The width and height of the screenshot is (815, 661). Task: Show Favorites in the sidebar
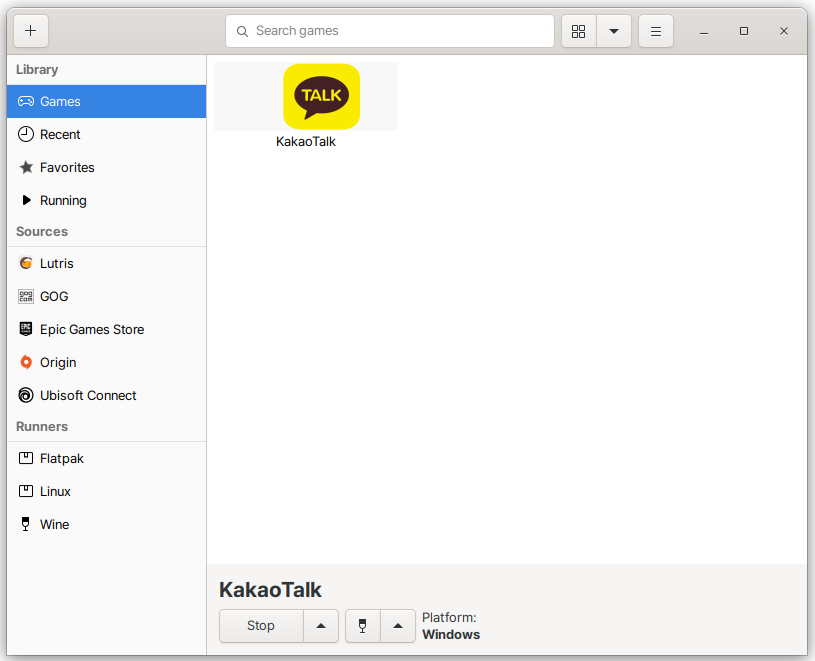106,167
